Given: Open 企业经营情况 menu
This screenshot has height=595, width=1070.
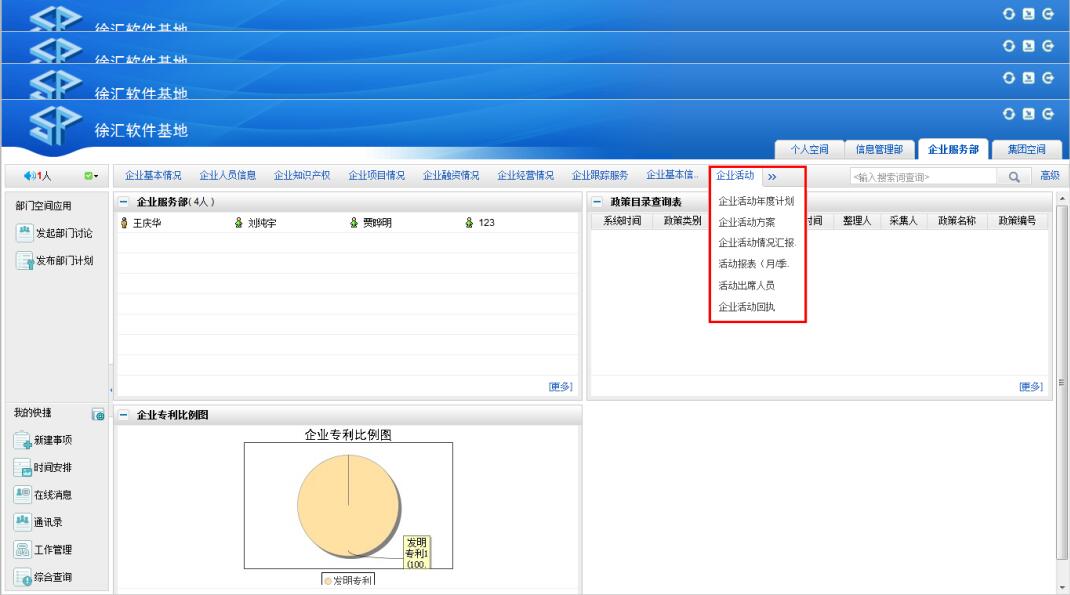Looking at the screenshot, I should pos(525,175).
